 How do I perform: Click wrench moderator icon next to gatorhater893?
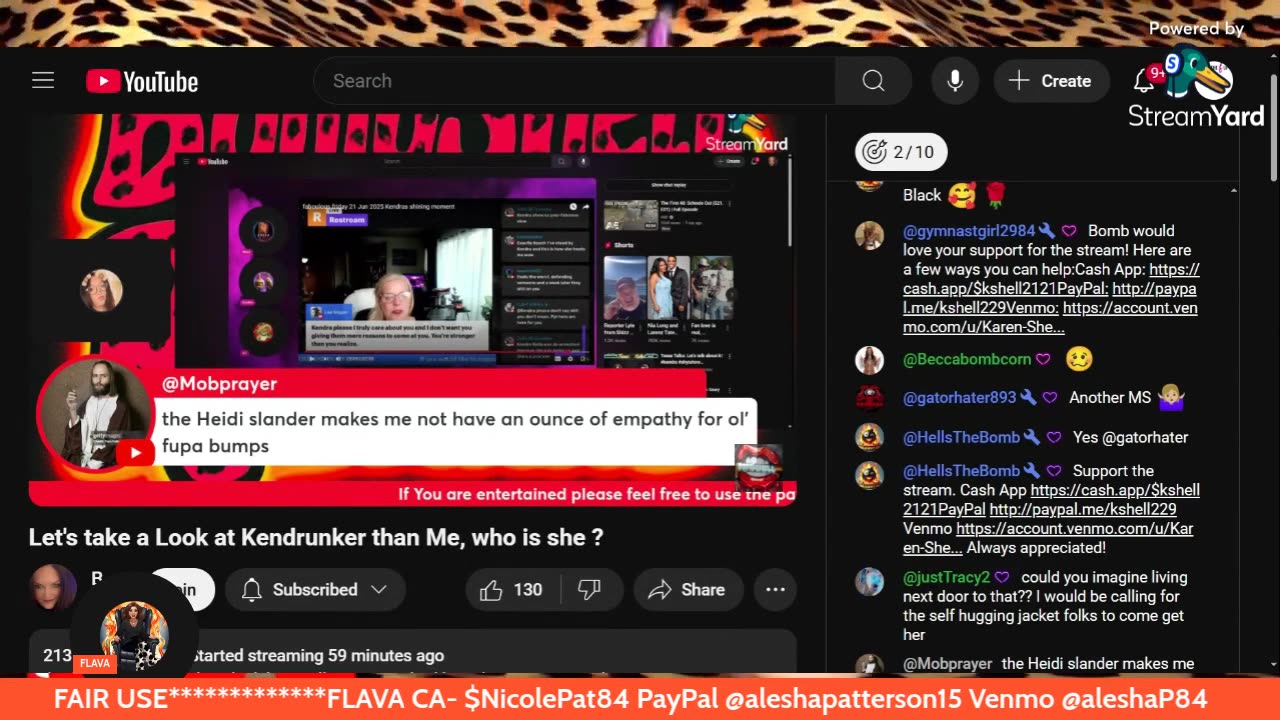1027,398
